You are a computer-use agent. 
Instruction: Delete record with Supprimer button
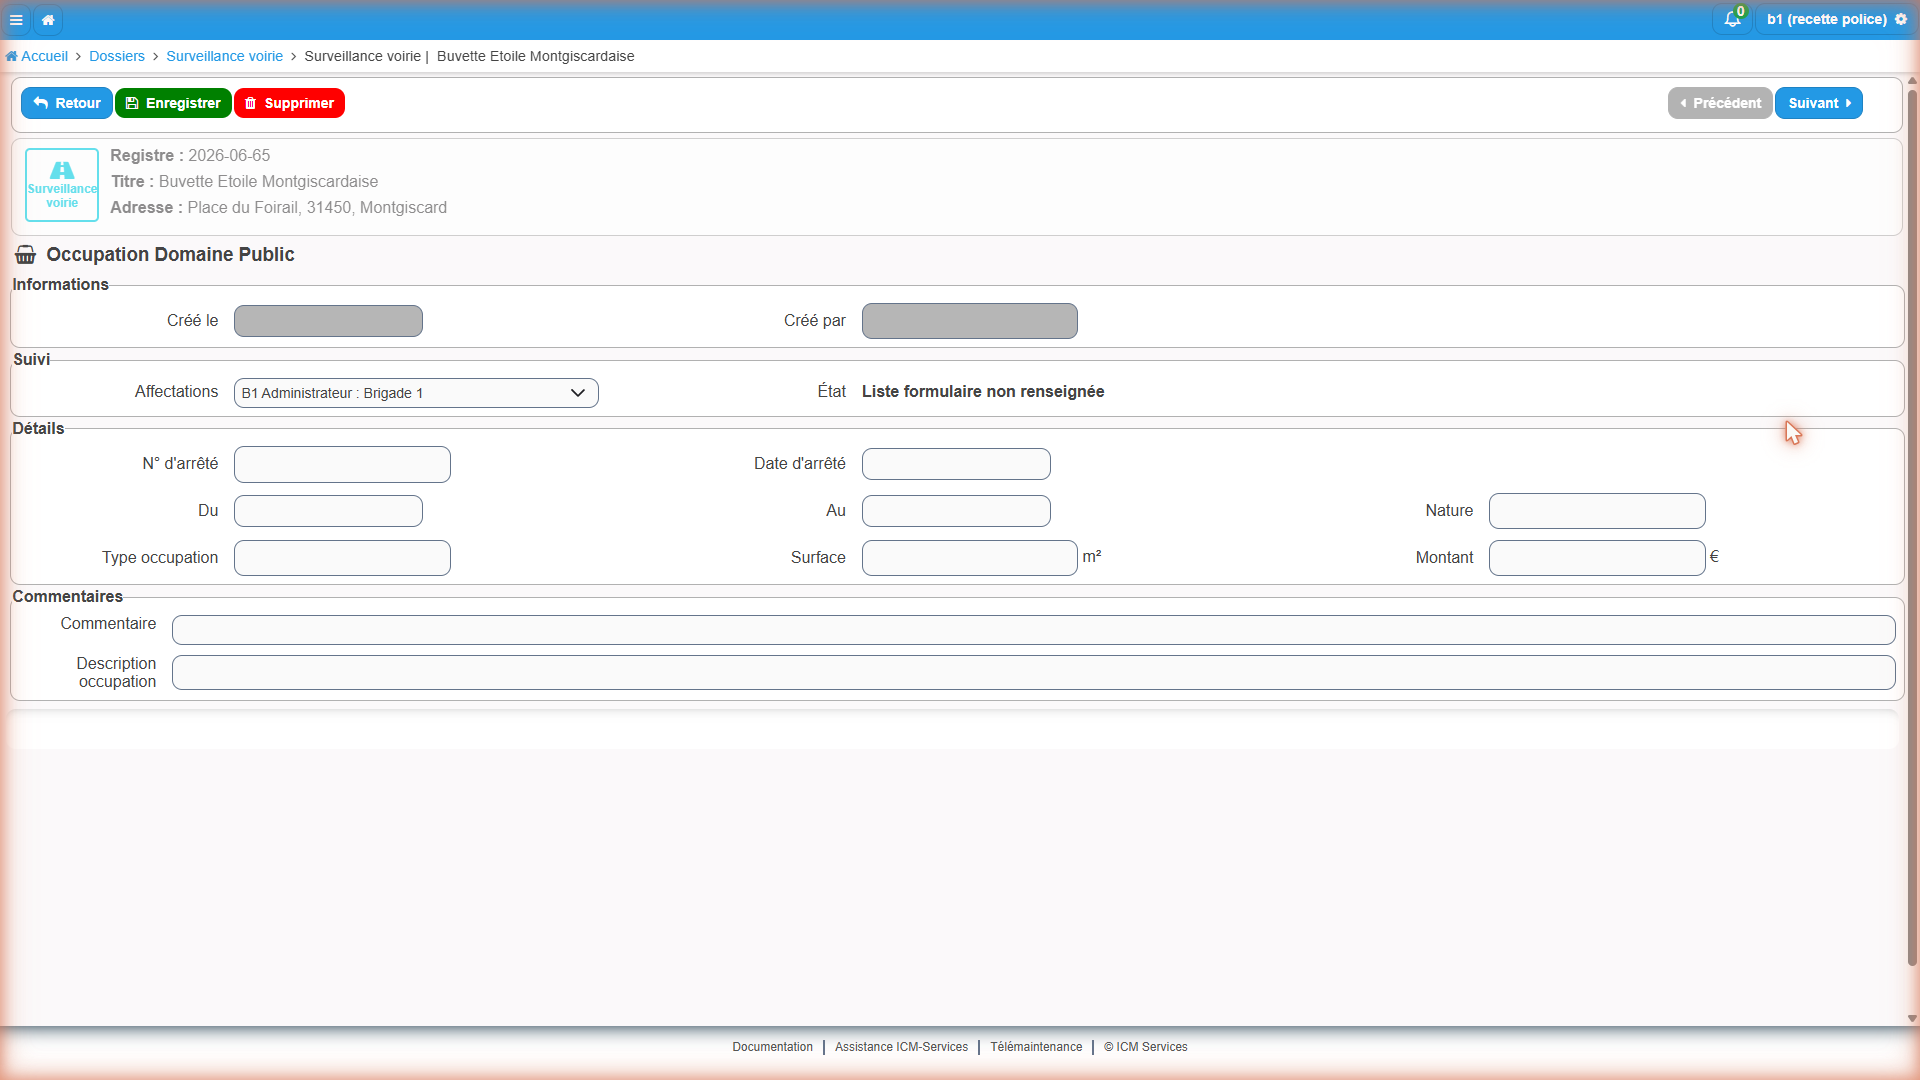click(x=289, y=103)
